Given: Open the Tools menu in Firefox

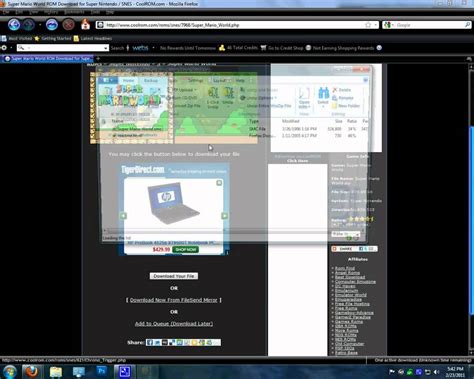Looking at the screenshot, I should point(95,12).
